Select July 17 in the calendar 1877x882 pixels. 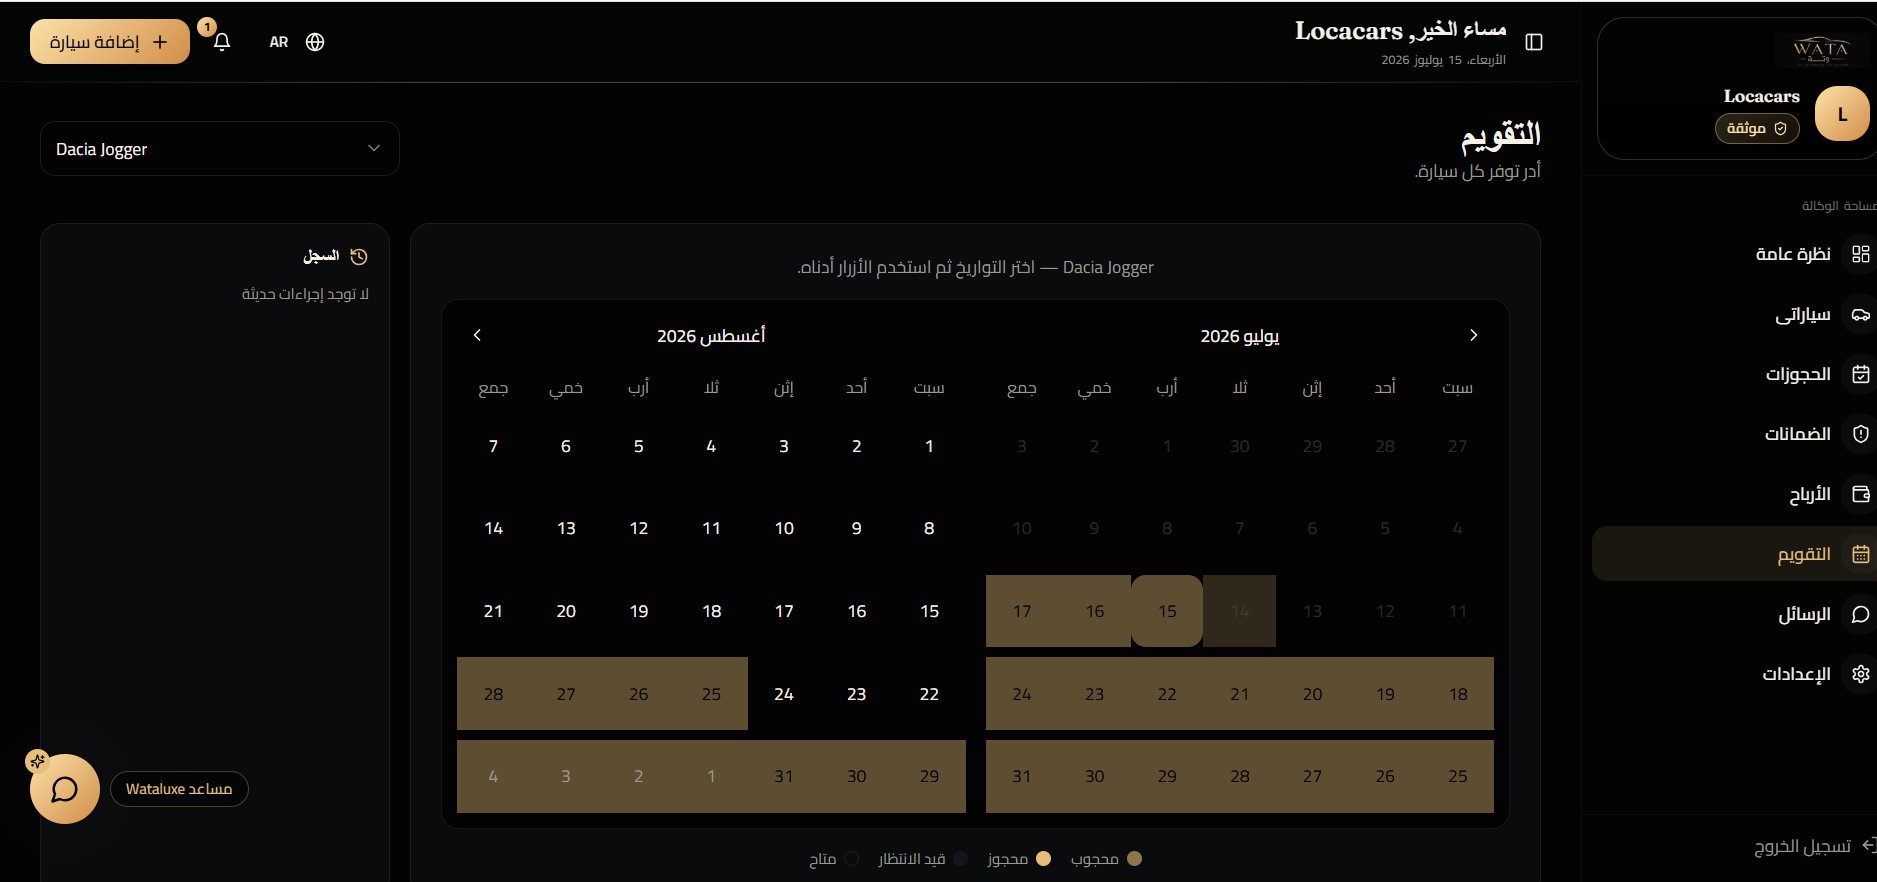point(1022,611)
